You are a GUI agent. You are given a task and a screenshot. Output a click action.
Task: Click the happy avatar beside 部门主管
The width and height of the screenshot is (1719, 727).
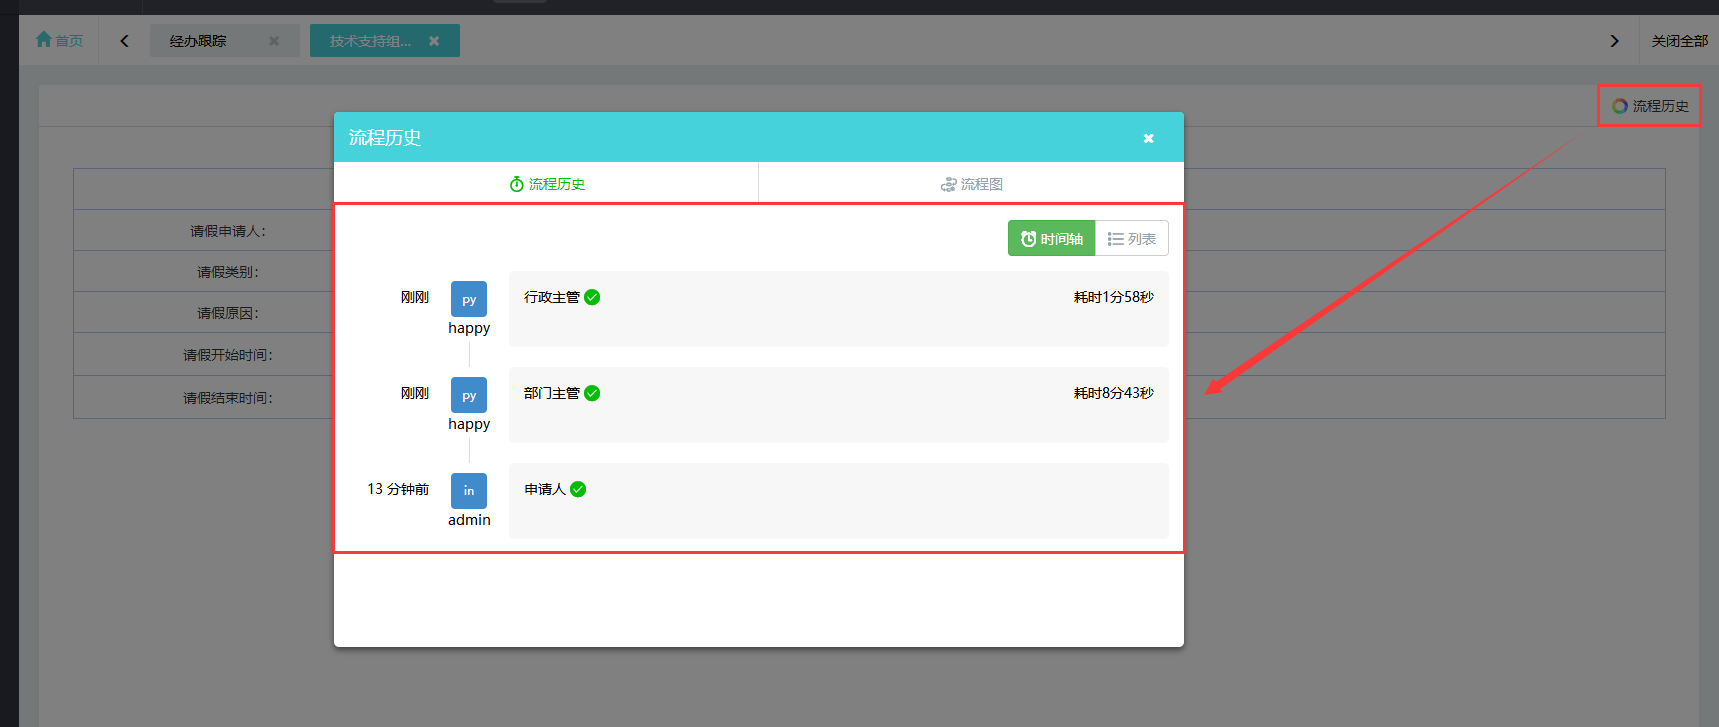tap(469, 395)
